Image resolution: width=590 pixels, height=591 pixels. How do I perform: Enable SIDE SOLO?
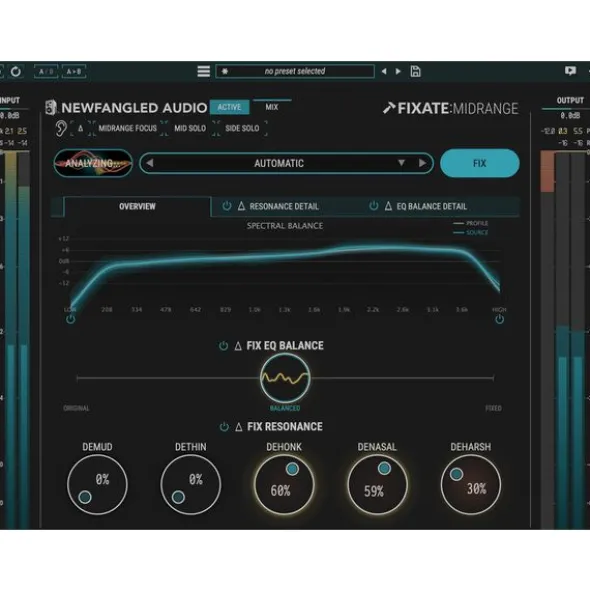pos(242,128)
